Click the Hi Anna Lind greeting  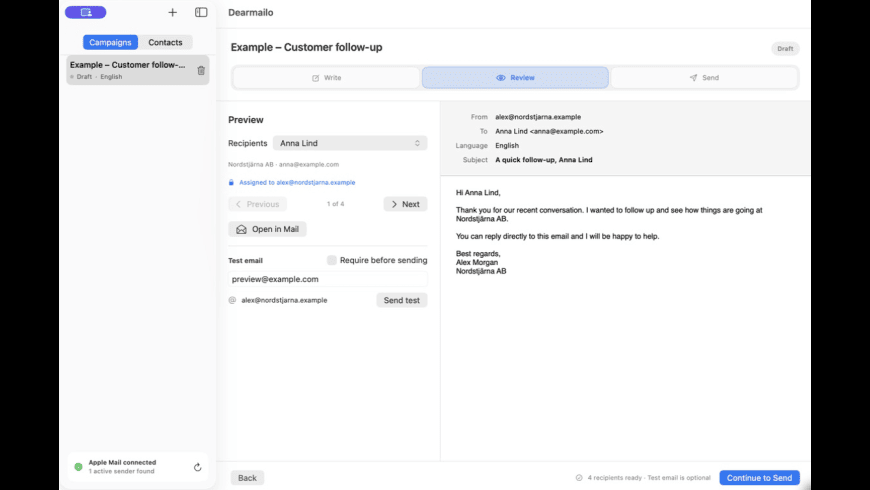478,193
